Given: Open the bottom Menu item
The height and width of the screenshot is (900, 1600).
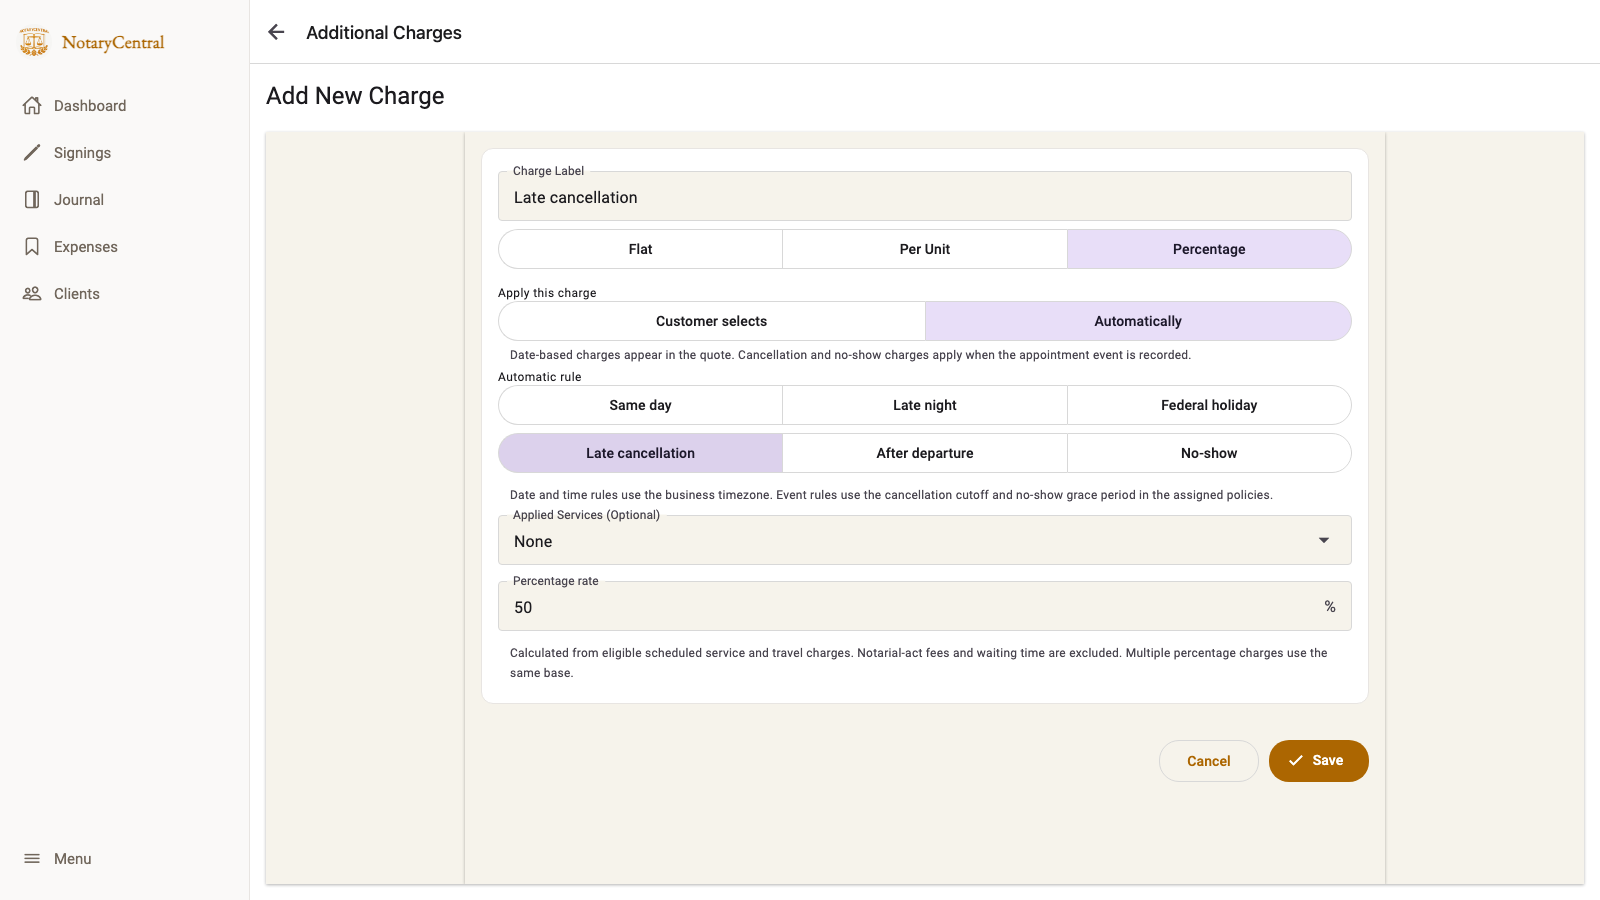Looking at the screenshot, I should pos(72,859).
